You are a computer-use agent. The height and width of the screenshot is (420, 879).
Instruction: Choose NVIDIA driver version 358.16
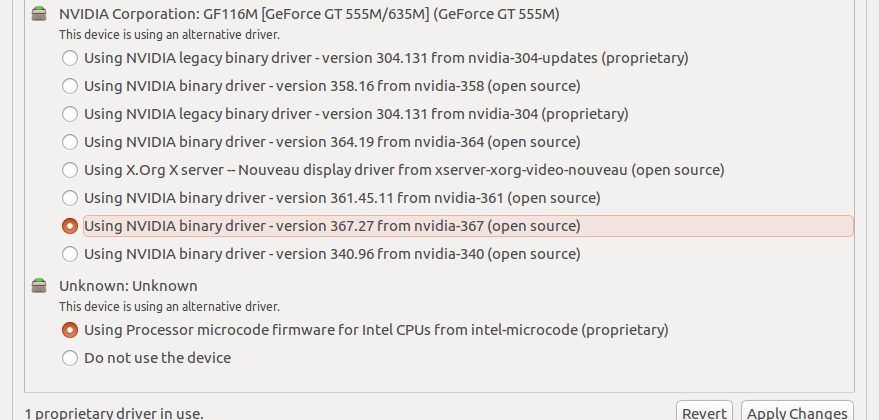click(70, 86)
